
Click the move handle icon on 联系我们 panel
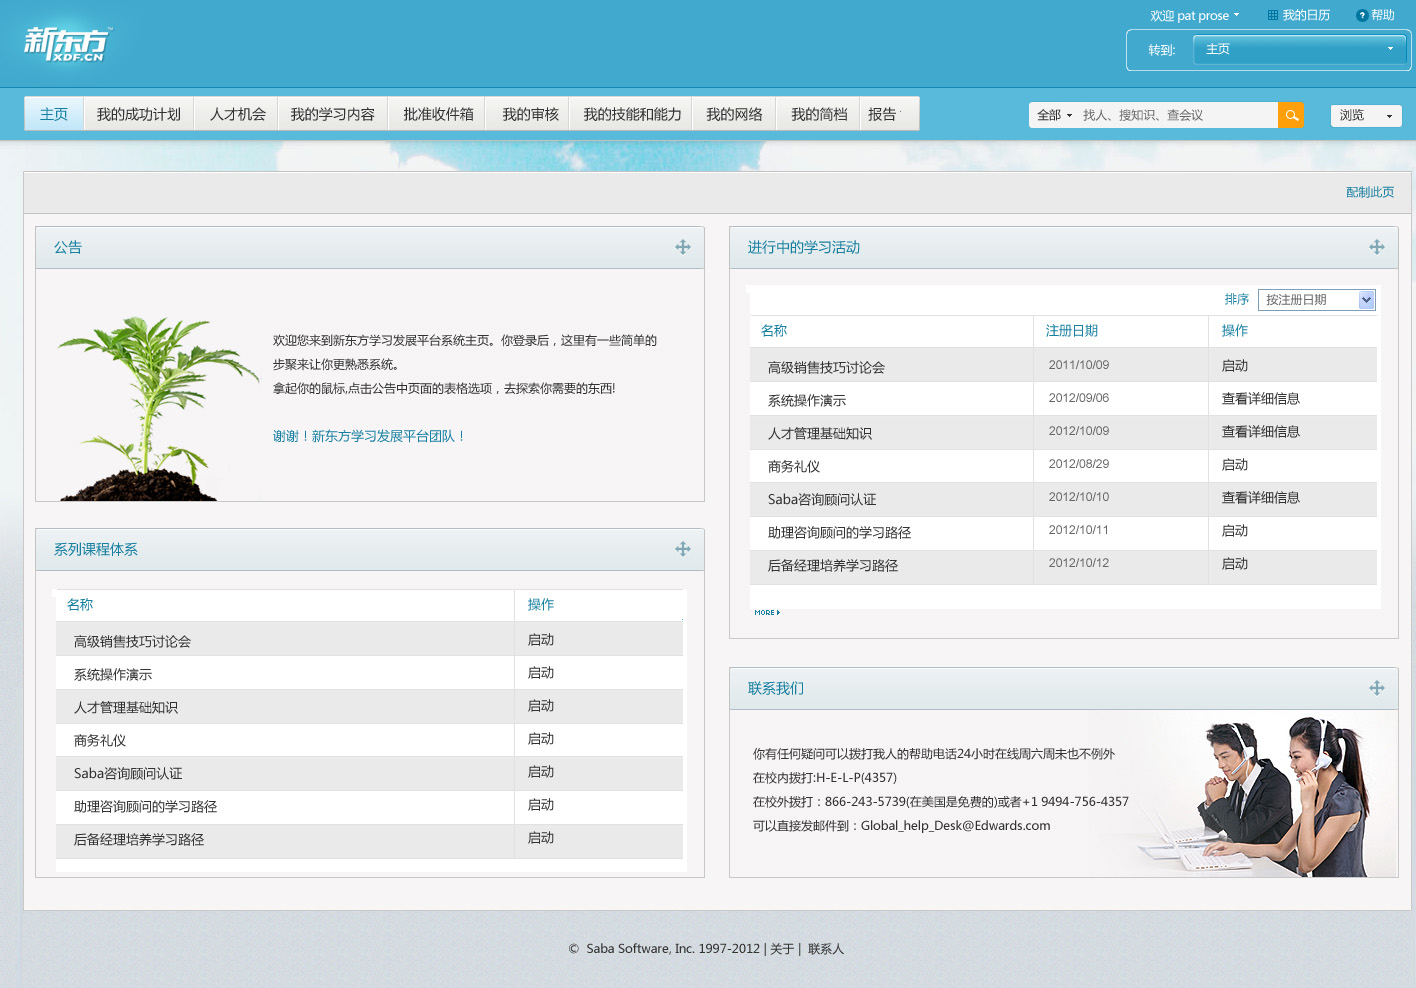1377,688
